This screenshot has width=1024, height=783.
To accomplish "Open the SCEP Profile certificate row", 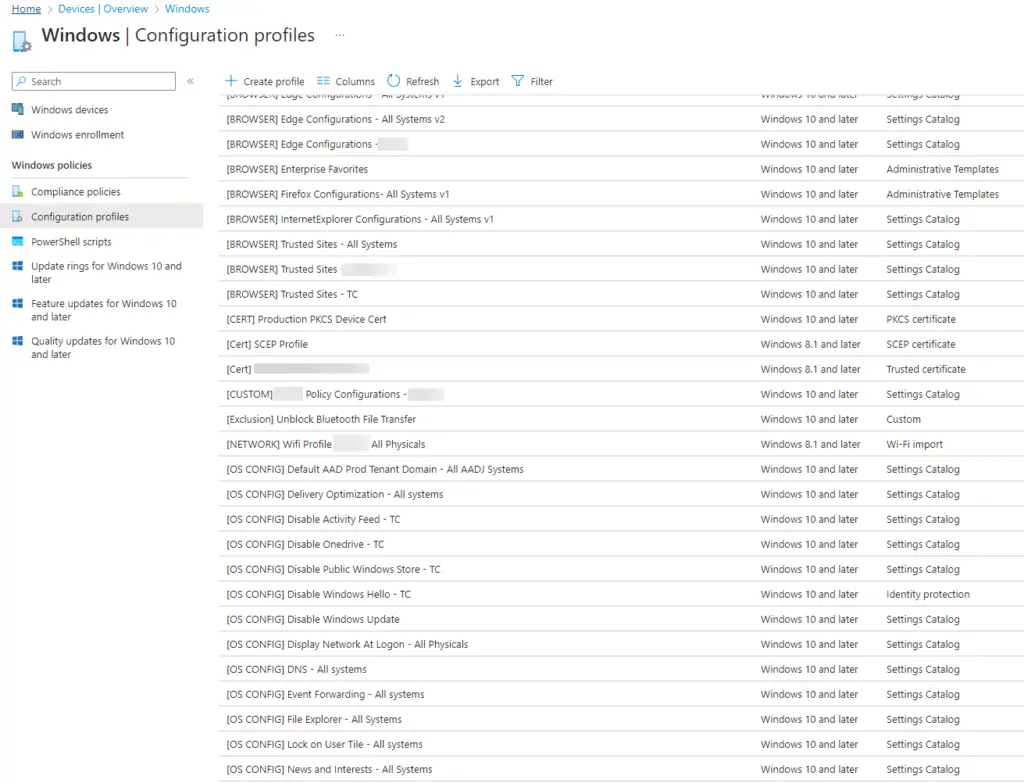I will [x=267, y=344].
